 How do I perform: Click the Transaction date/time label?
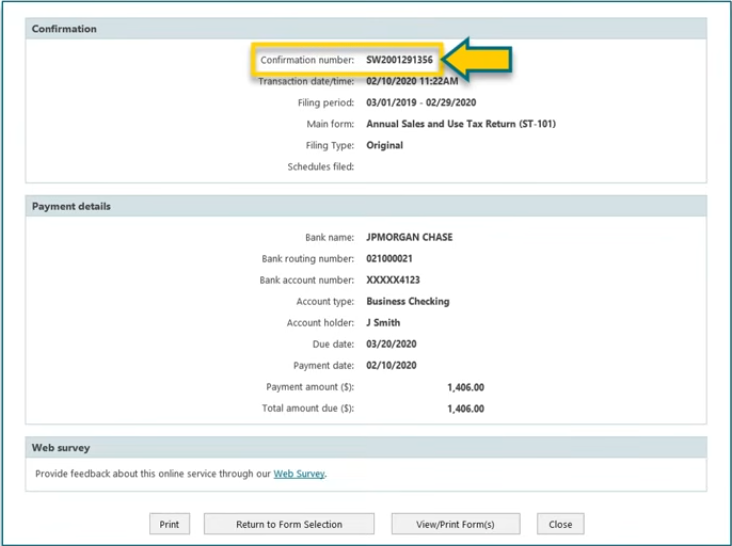(306, 81)
